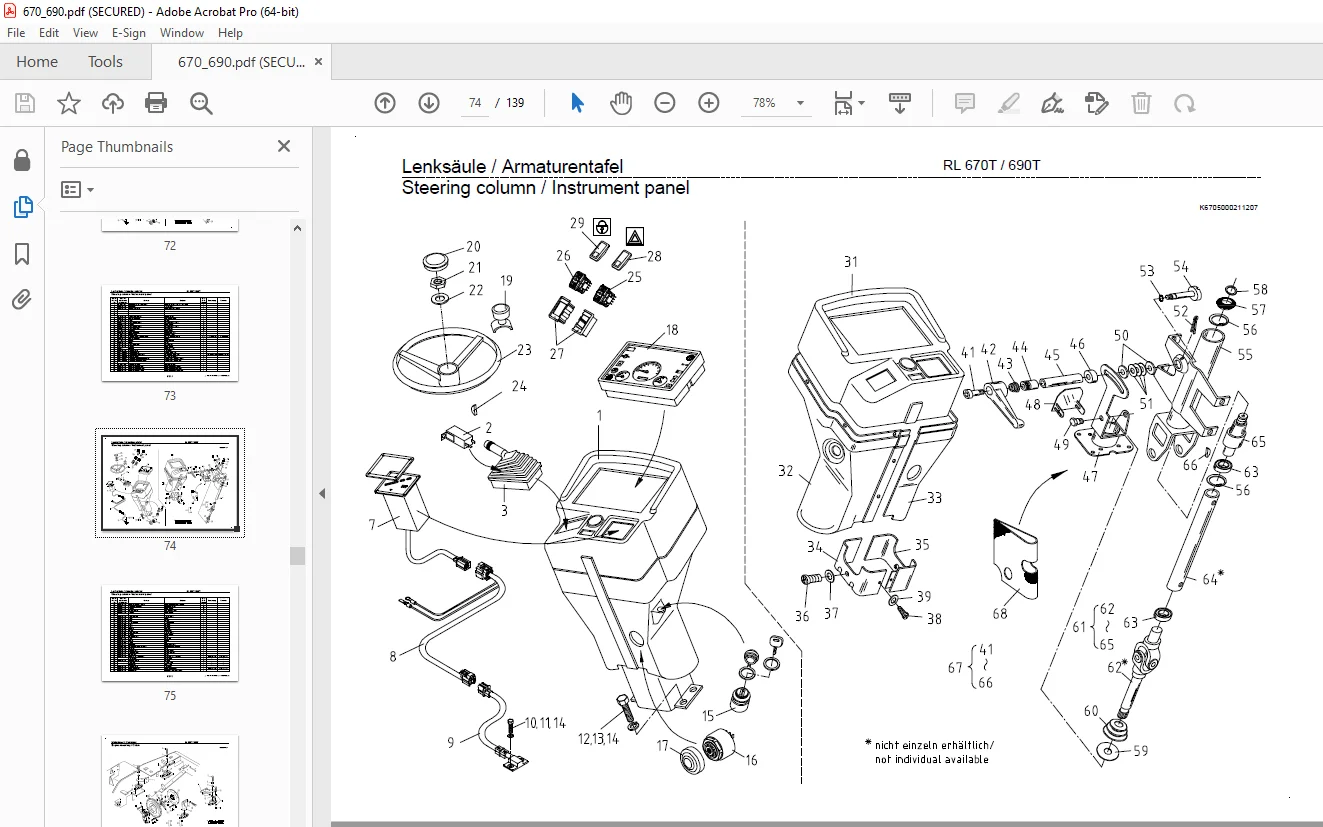Open the find text search tool

coord(201,103)
